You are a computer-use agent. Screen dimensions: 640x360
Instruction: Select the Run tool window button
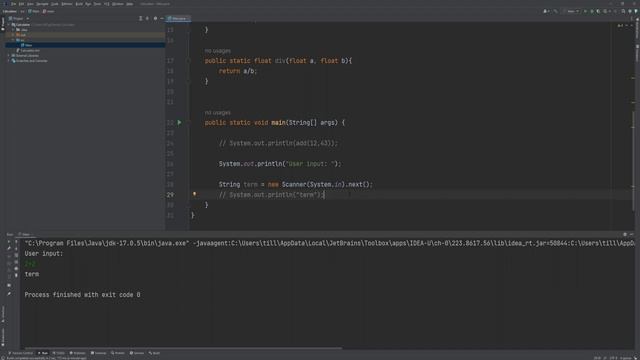point(43,353)
